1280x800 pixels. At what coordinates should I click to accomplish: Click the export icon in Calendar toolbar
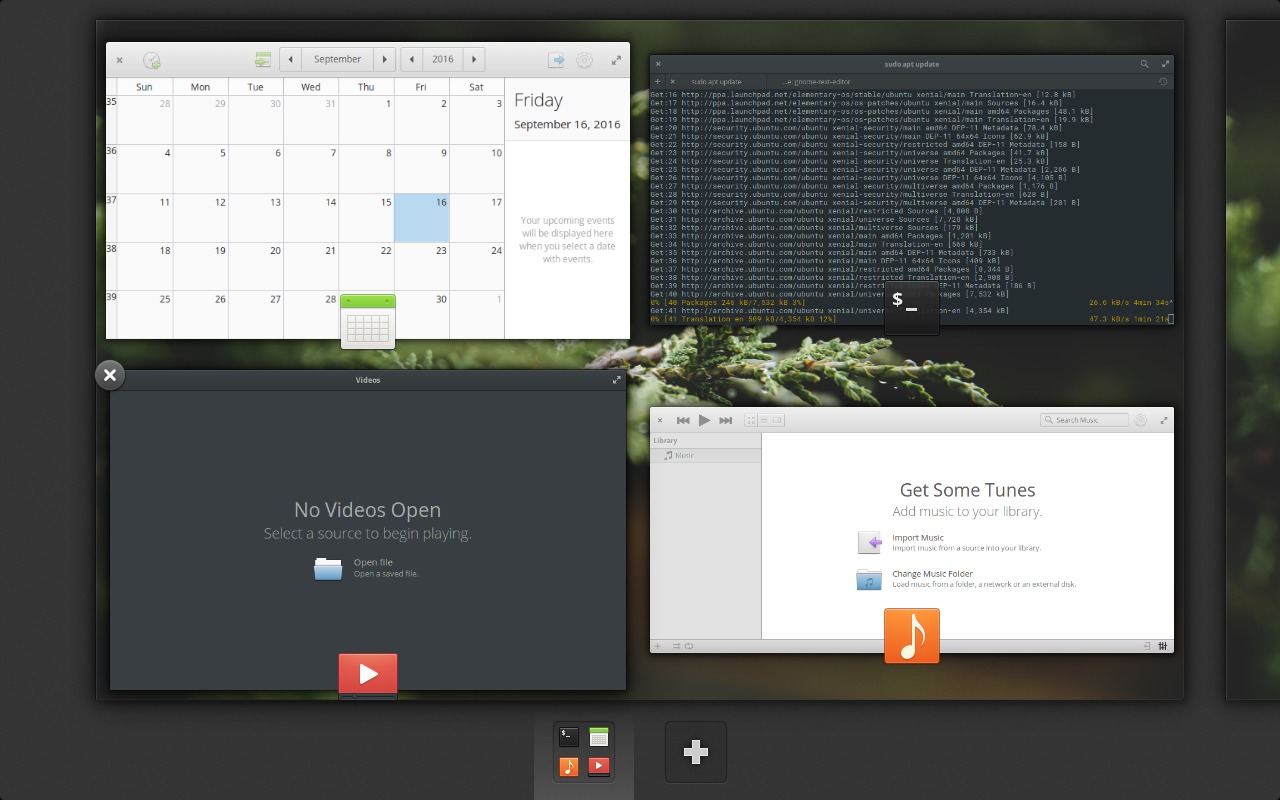click(557, 59)
